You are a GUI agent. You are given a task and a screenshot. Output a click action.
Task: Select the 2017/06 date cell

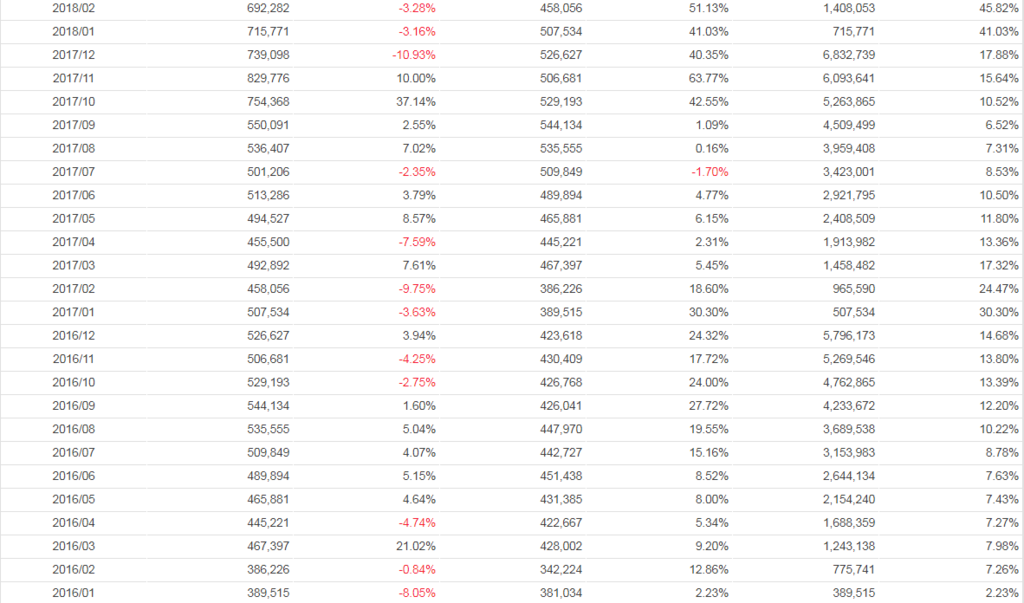click(x=73, y=195)
